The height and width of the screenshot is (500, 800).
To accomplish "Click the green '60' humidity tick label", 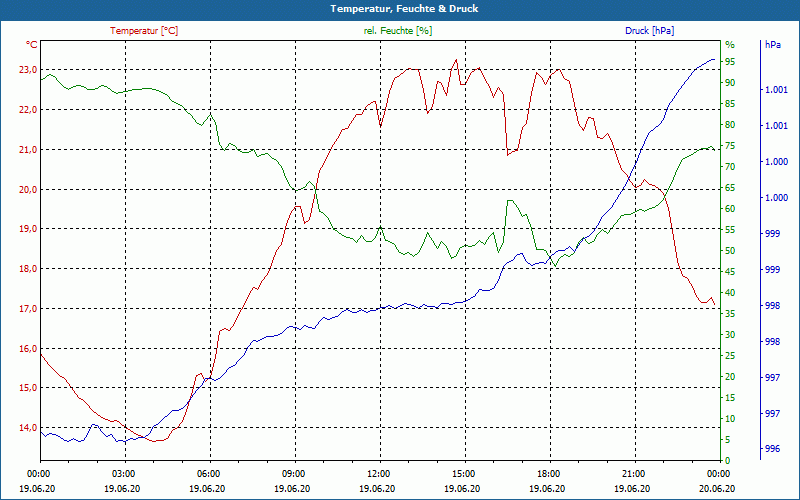I will click(730, 209).
